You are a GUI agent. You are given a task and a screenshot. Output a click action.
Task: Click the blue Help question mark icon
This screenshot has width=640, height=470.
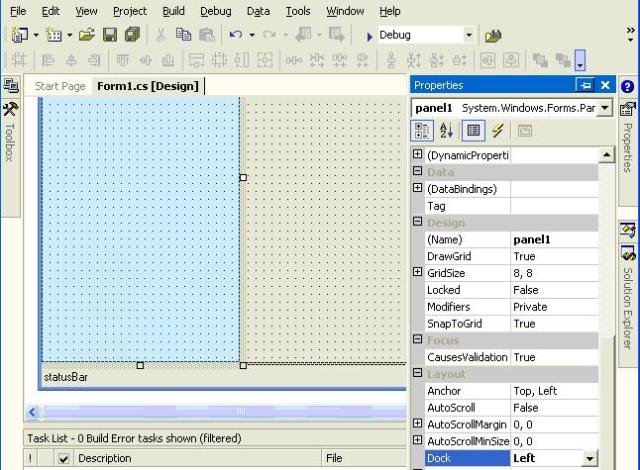click(627, 87)
